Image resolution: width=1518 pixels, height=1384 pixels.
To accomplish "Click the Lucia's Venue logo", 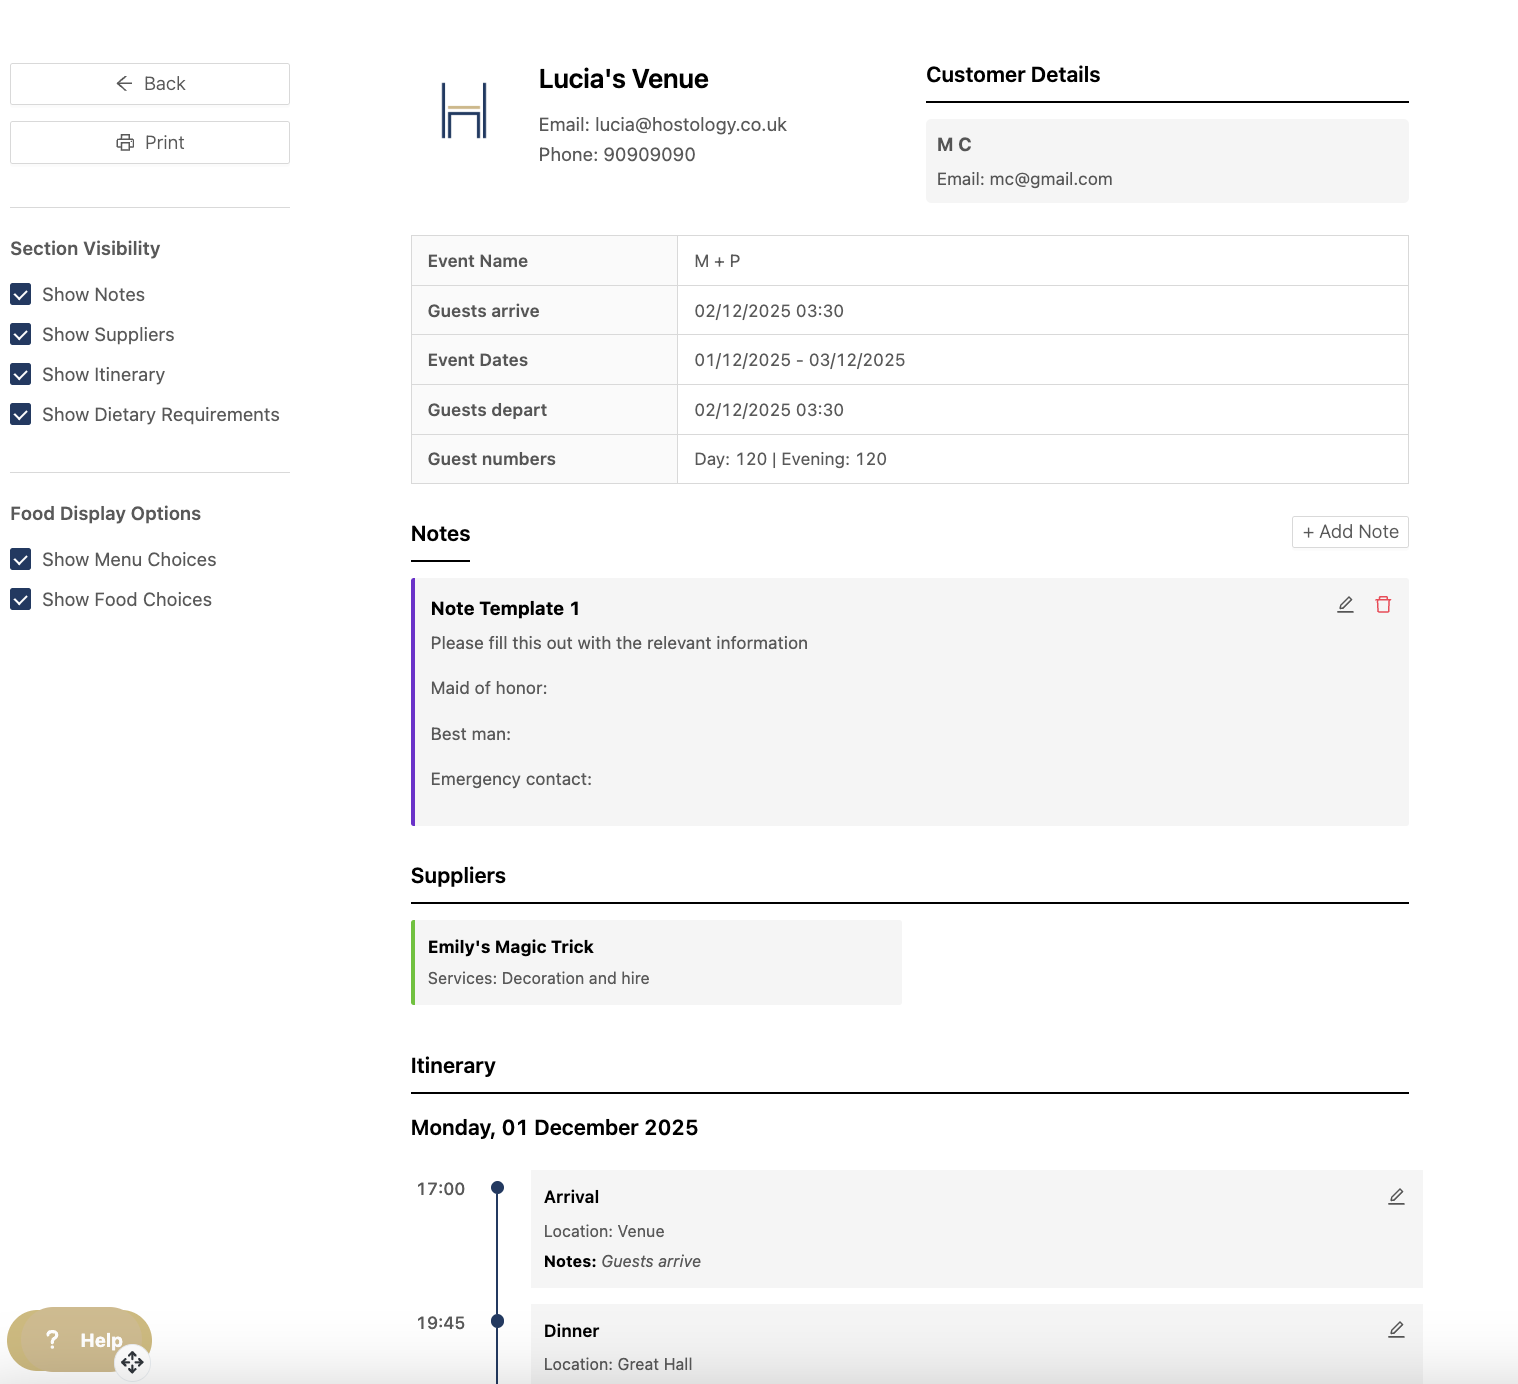I will coord(464,111).
